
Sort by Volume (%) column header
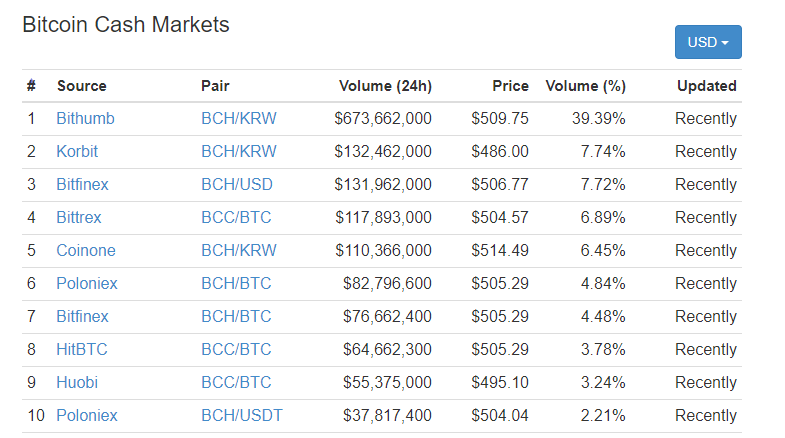point(585,86)
